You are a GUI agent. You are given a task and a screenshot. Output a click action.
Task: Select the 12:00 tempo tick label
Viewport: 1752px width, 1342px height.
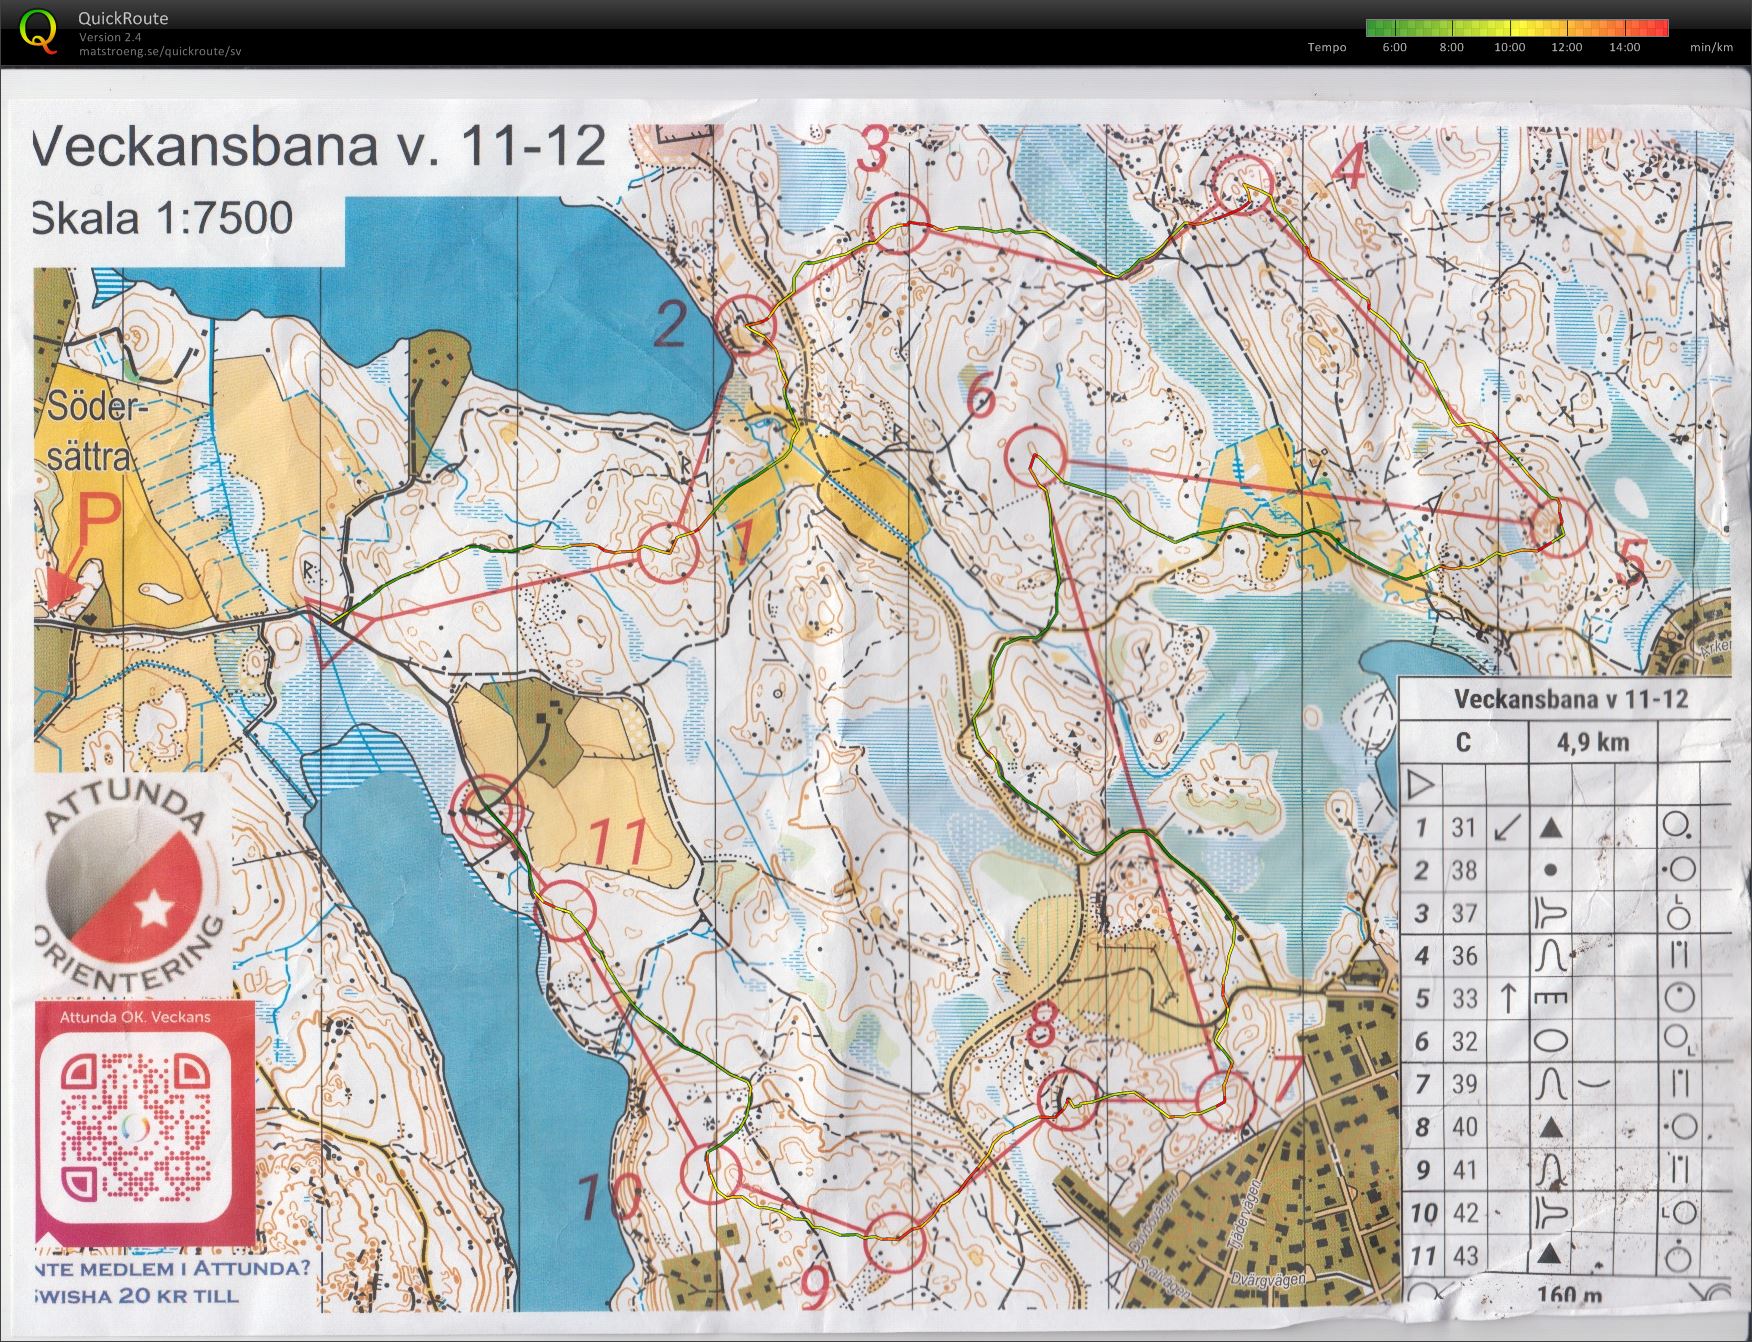1567,47
